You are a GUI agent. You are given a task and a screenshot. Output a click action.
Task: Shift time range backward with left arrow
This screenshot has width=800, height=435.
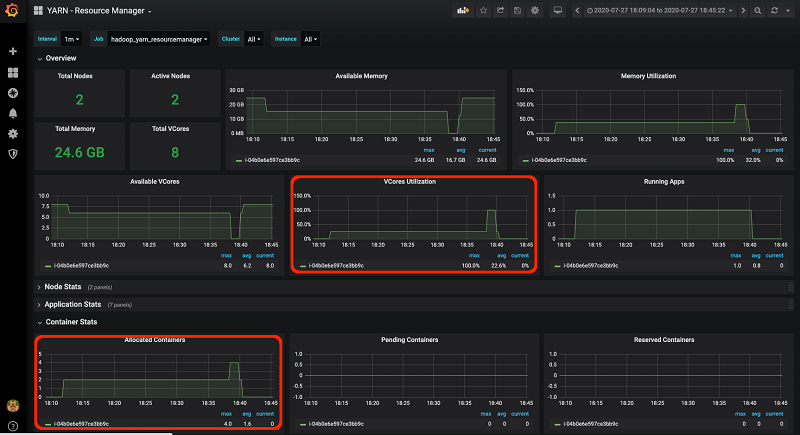click(x=577, y=10)
